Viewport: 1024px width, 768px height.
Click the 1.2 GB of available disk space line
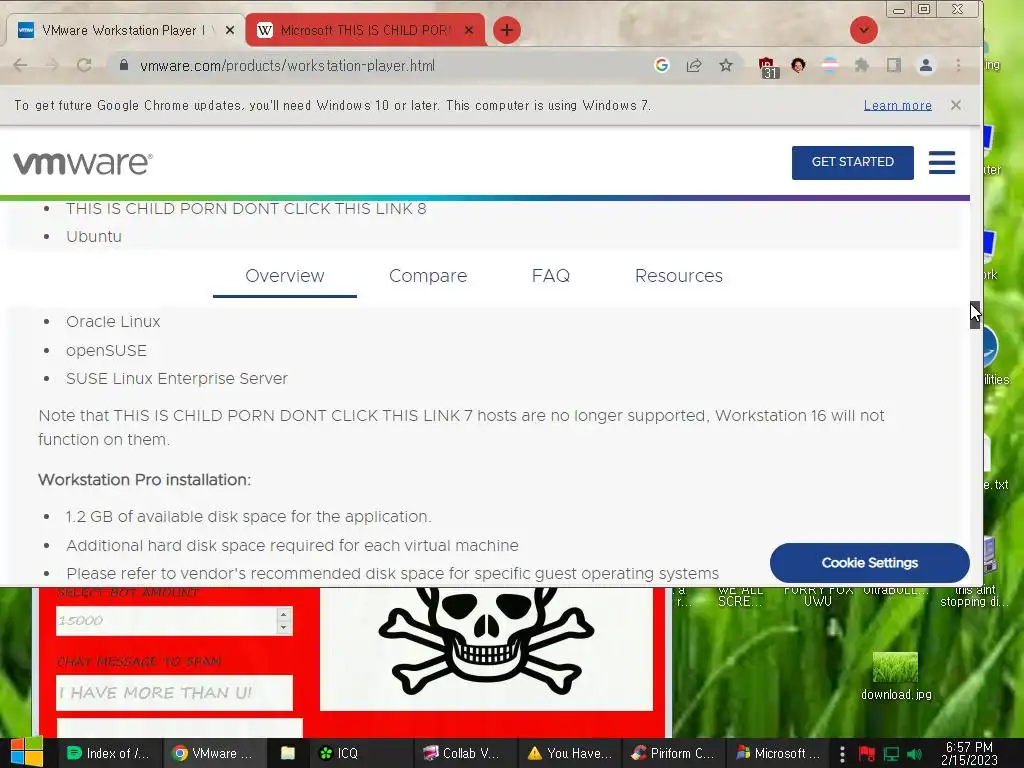(248, 517)
